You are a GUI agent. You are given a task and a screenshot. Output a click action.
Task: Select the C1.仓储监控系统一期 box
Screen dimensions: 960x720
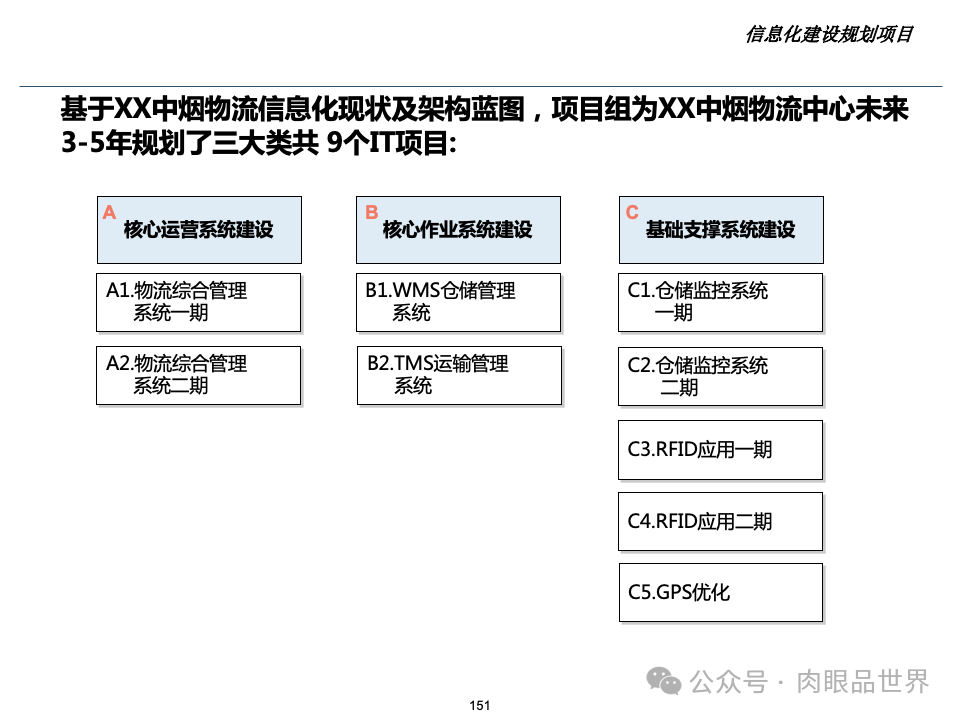pos(720,302)
